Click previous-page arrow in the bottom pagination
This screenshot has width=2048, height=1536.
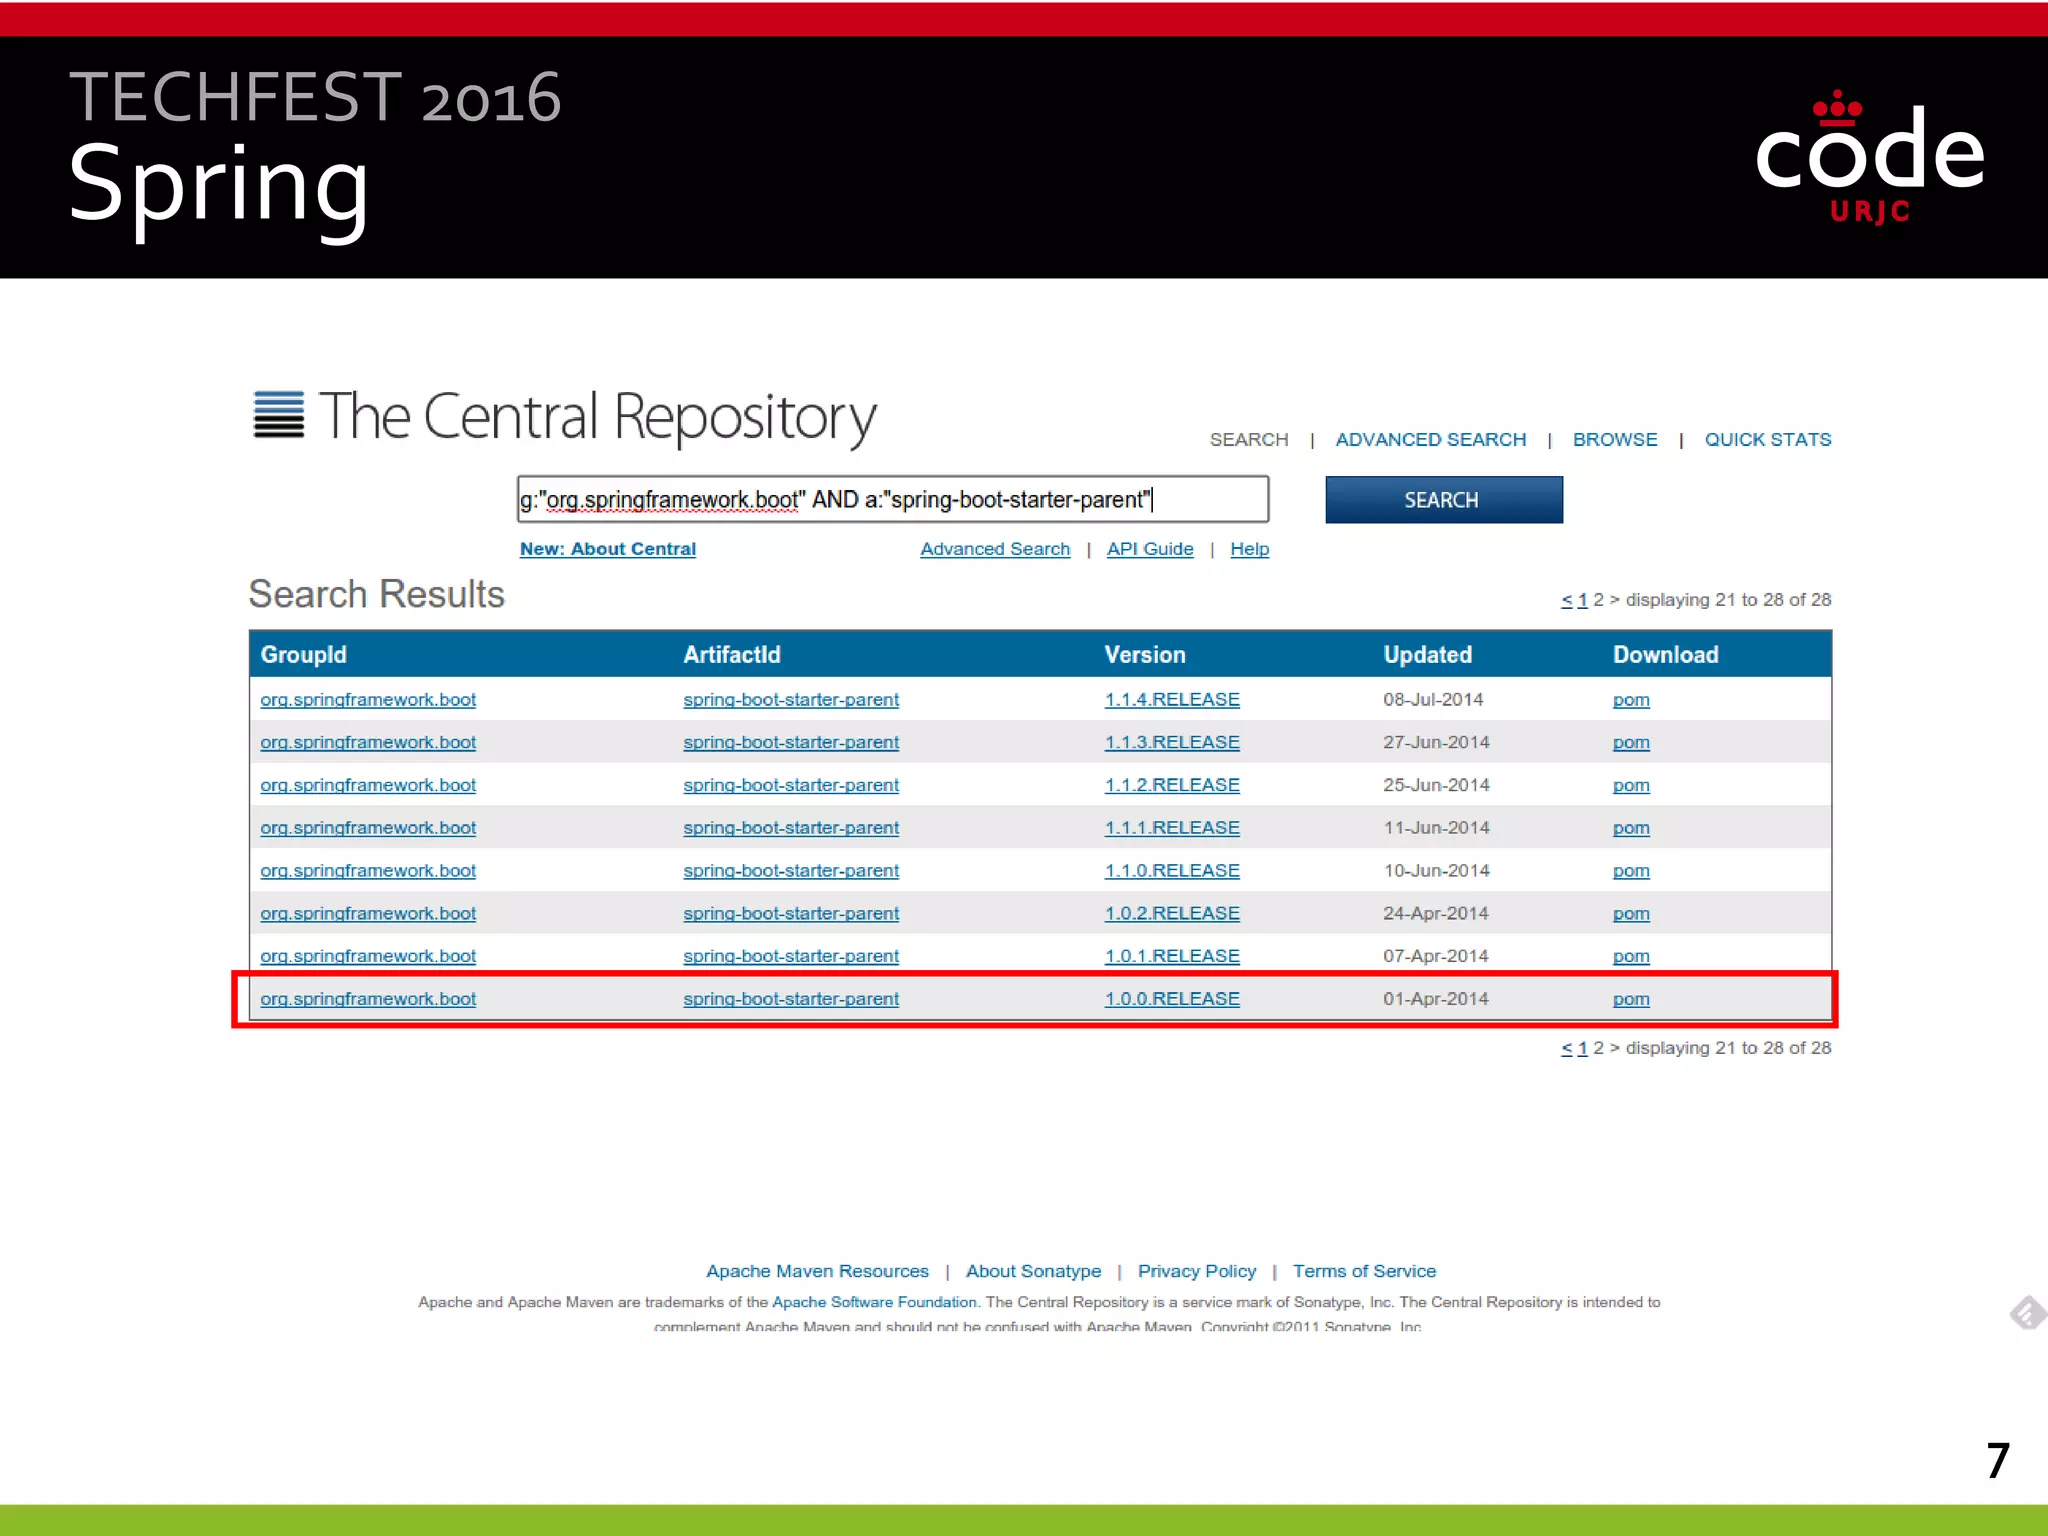1566,1048
